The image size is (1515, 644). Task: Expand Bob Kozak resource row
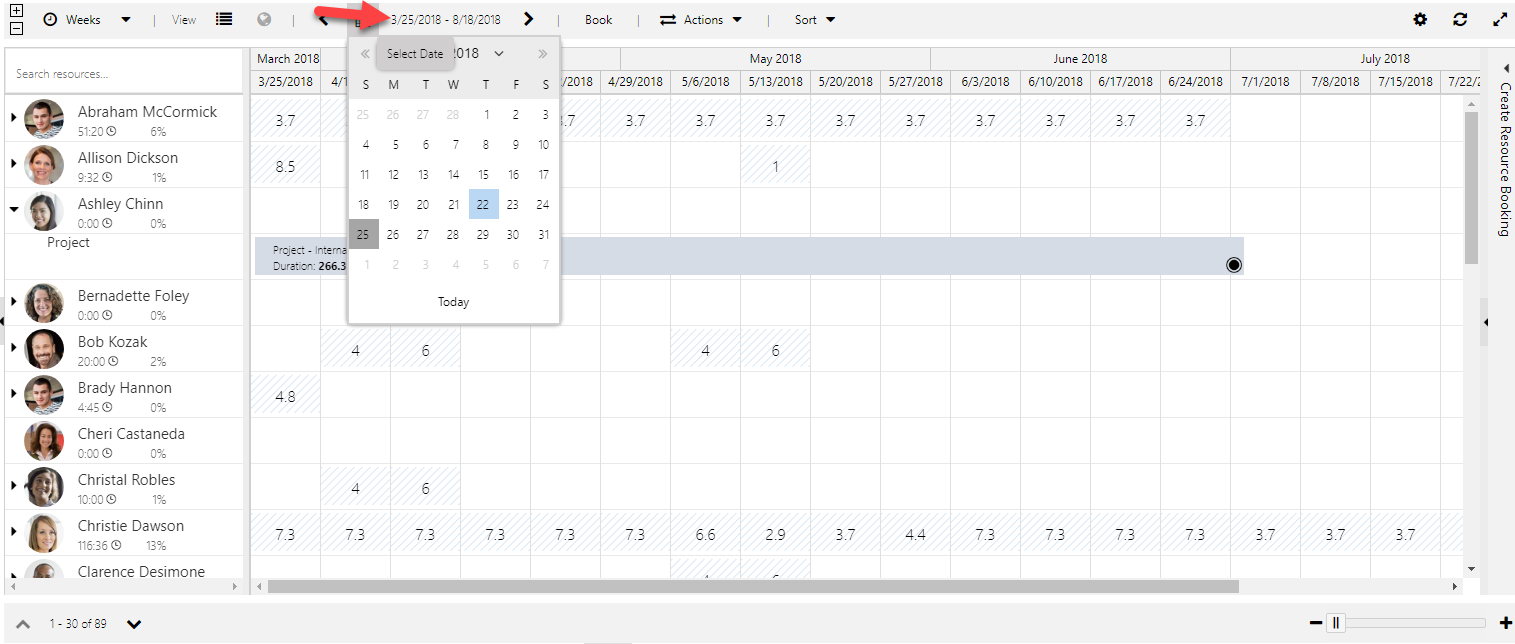coord(14,348)
